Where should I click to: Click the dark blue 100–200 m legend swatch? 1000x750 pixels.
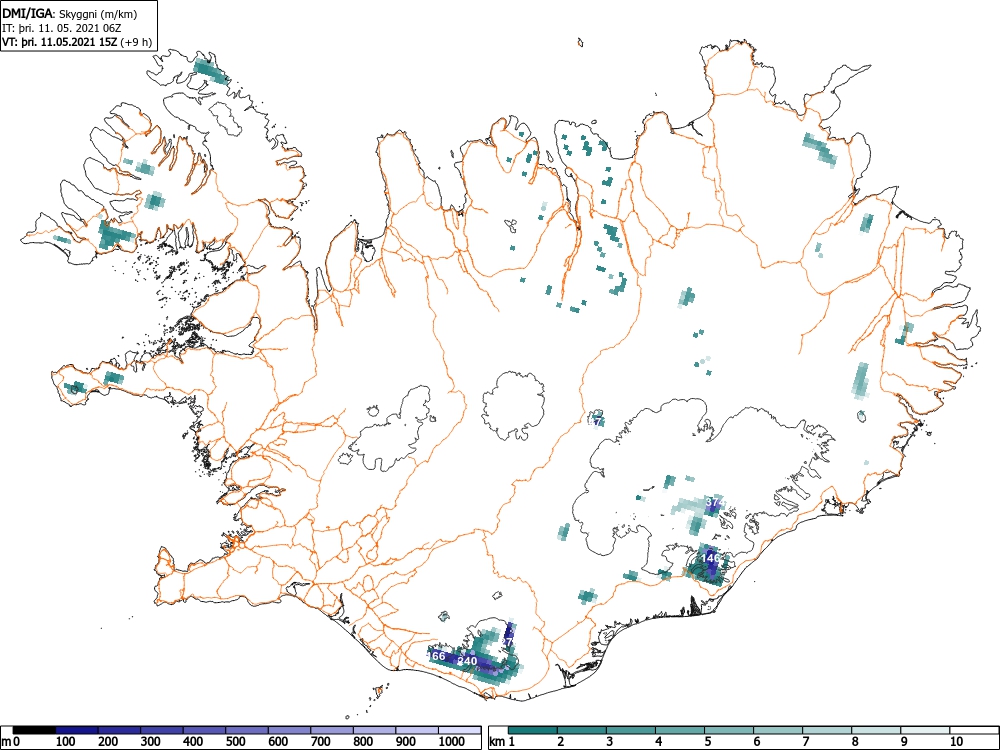[x=77, y=730]
